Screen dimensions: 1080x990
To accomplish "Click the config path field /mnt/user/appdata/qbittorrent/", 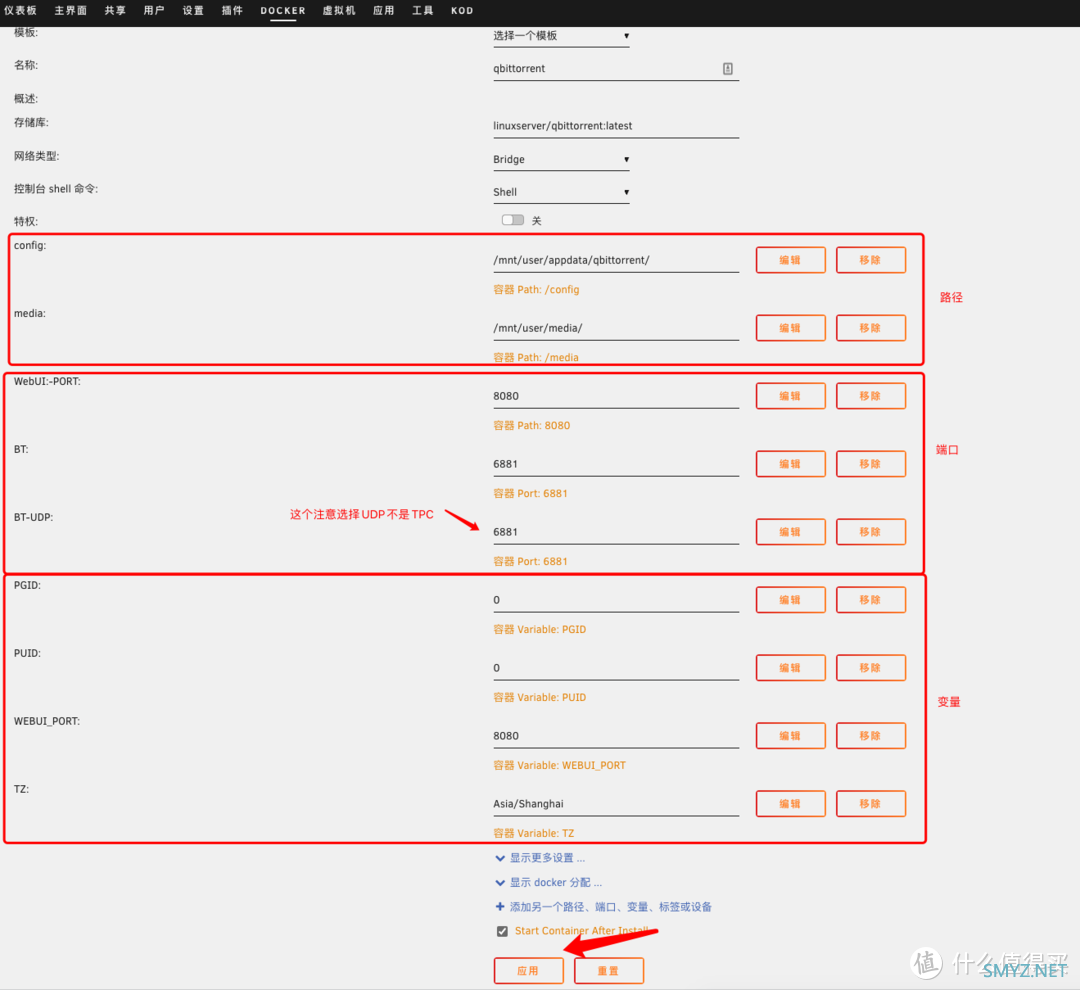I will click(x=616, y=260).
